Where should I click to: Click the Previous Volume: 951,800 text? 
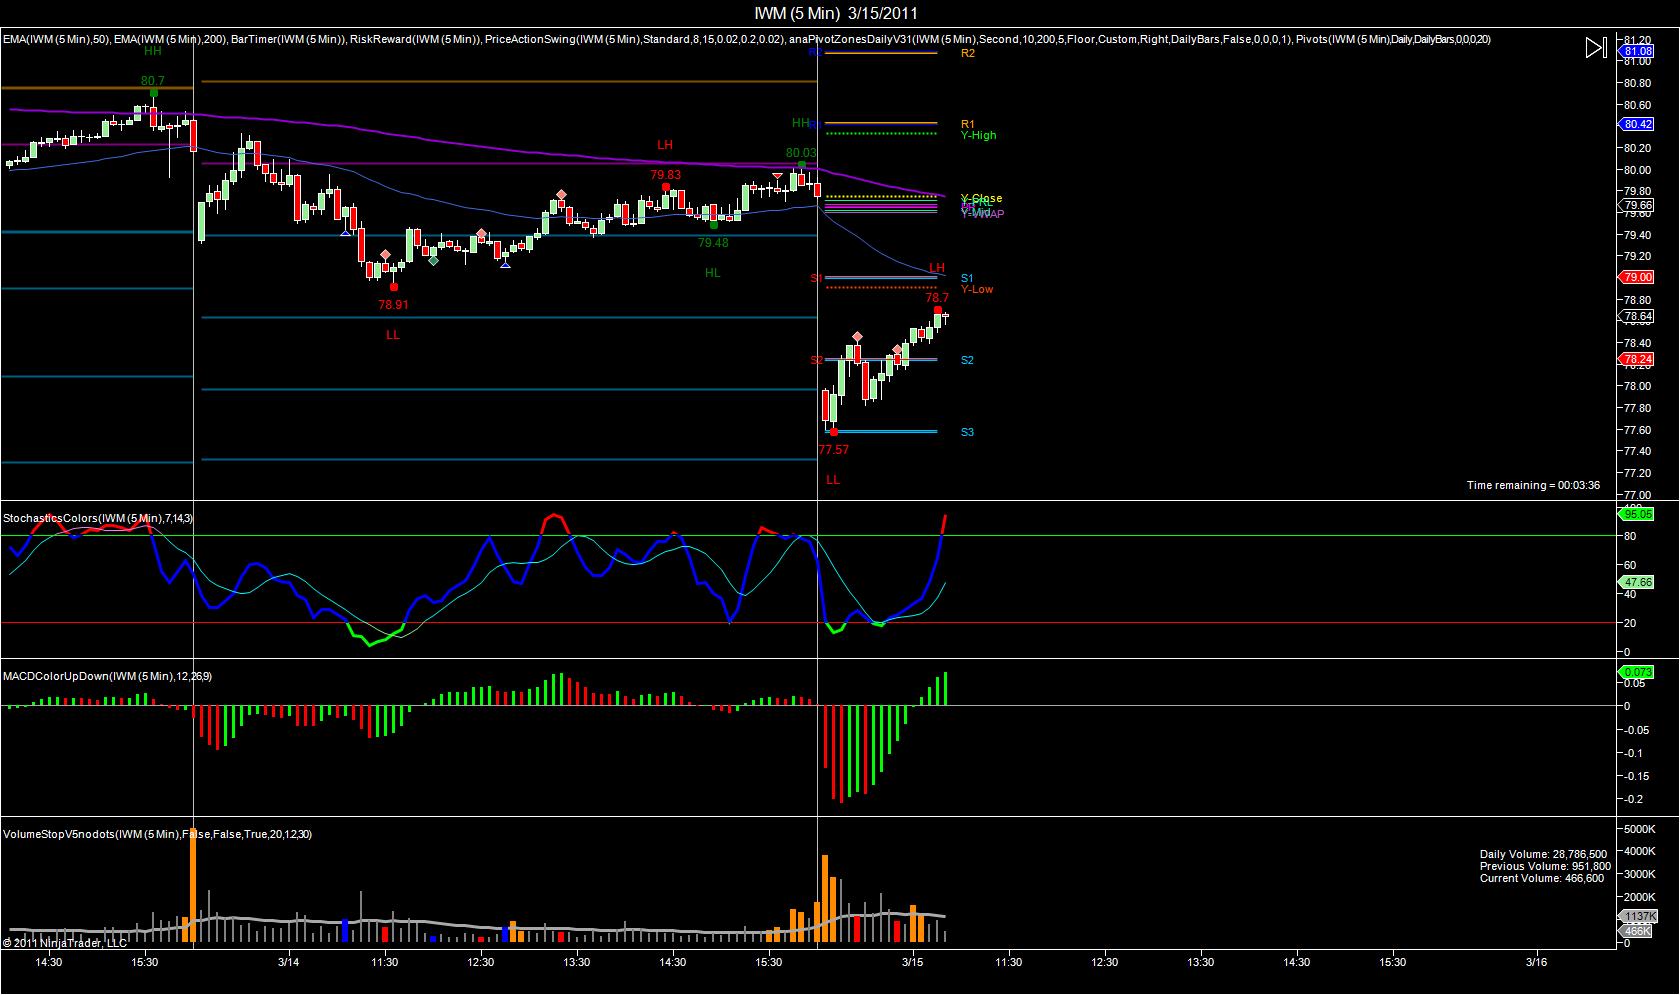1545,867
